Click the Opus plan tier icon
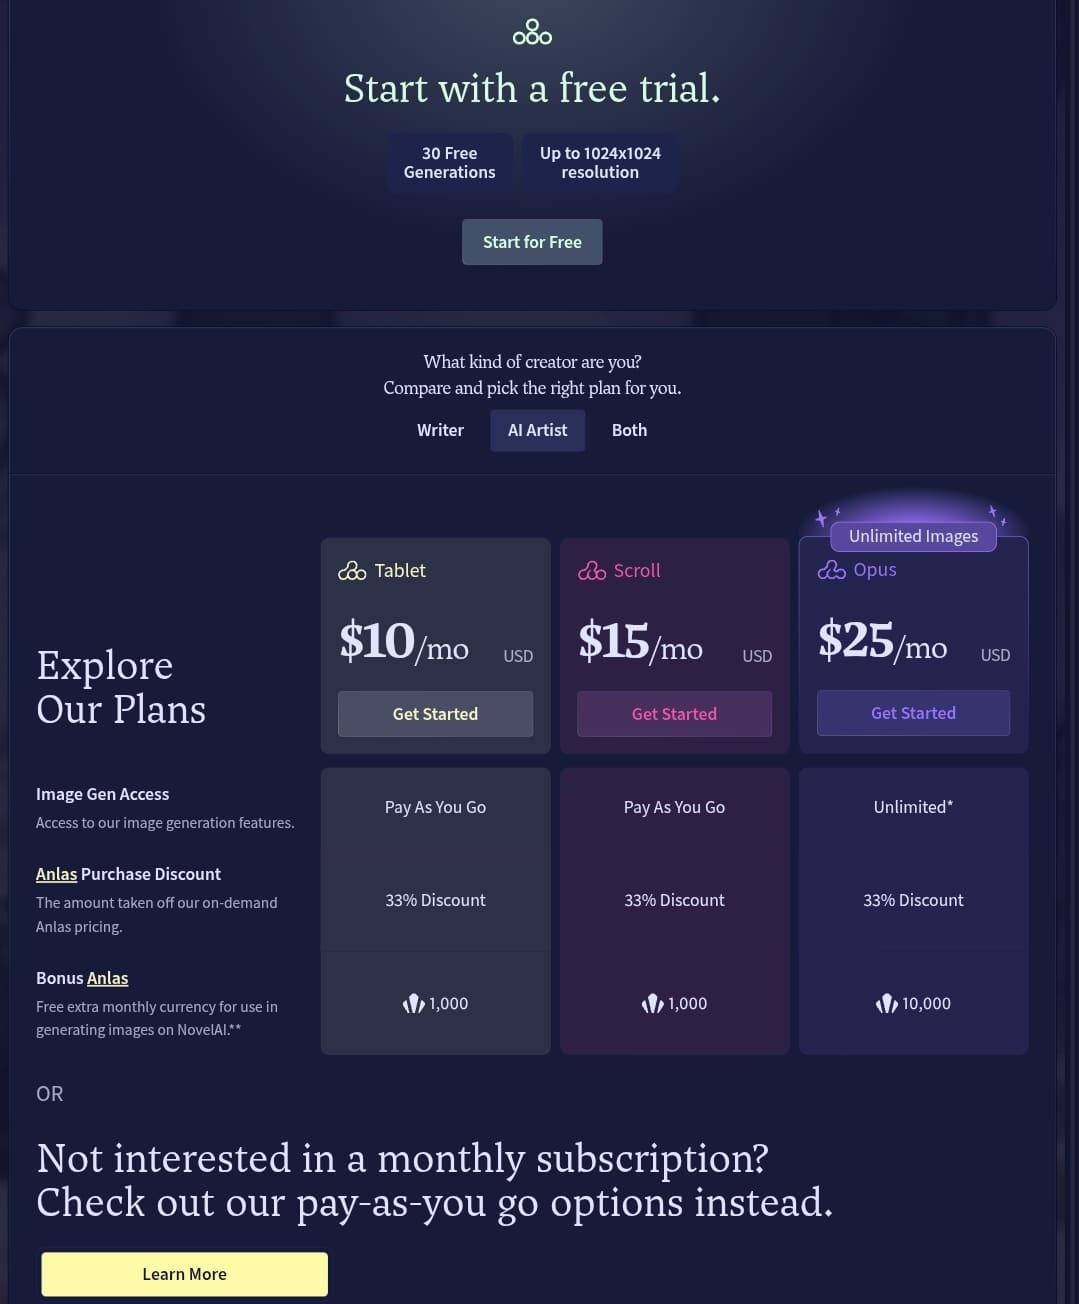This screenshot has width=1079, height=1304. click(831, 570)
